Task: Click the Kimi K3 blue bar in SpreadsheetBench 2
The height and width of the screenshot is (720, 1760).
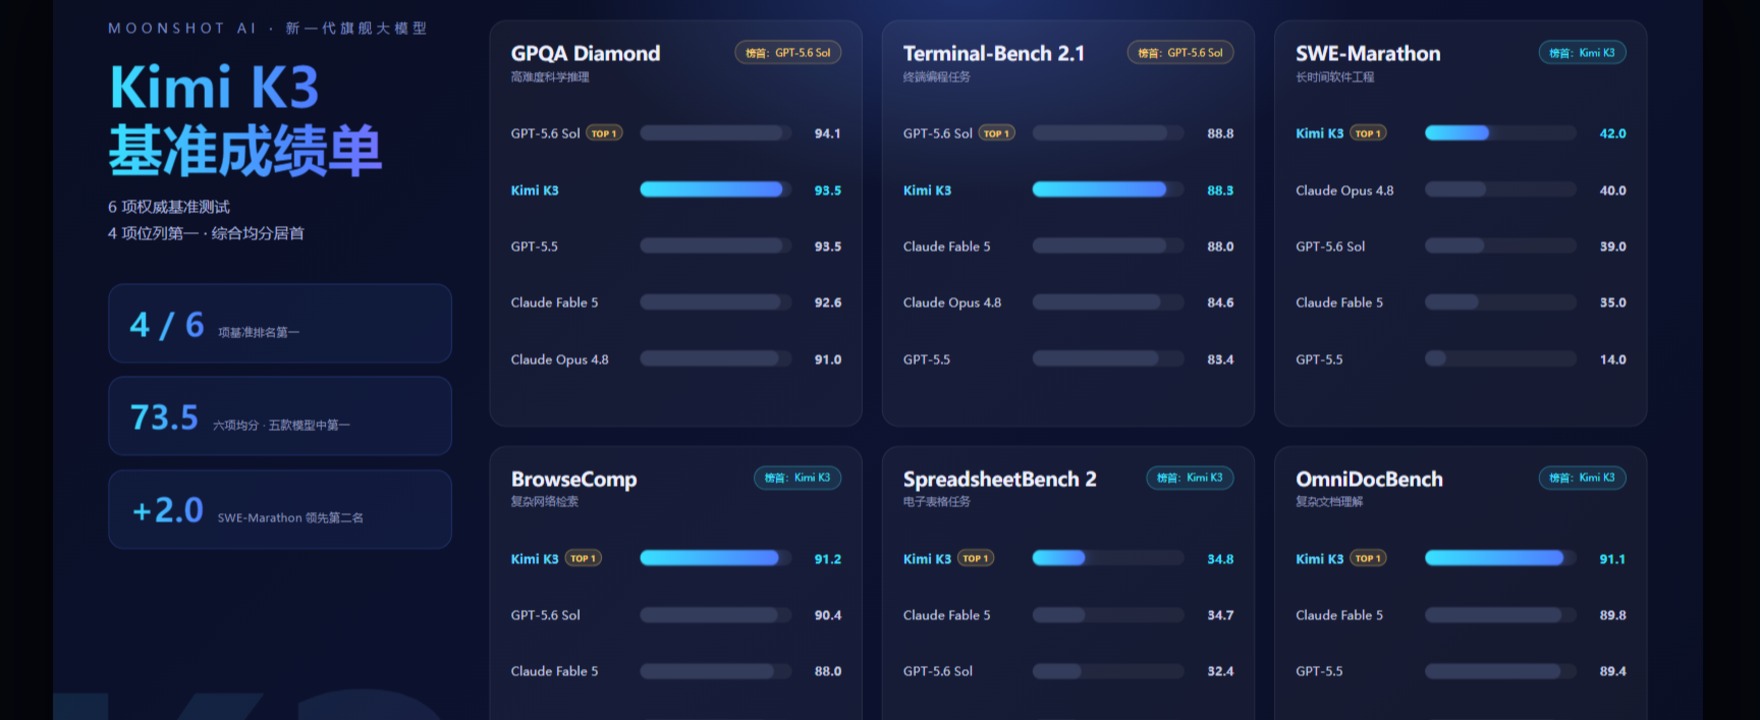Action: point(1059,558)
